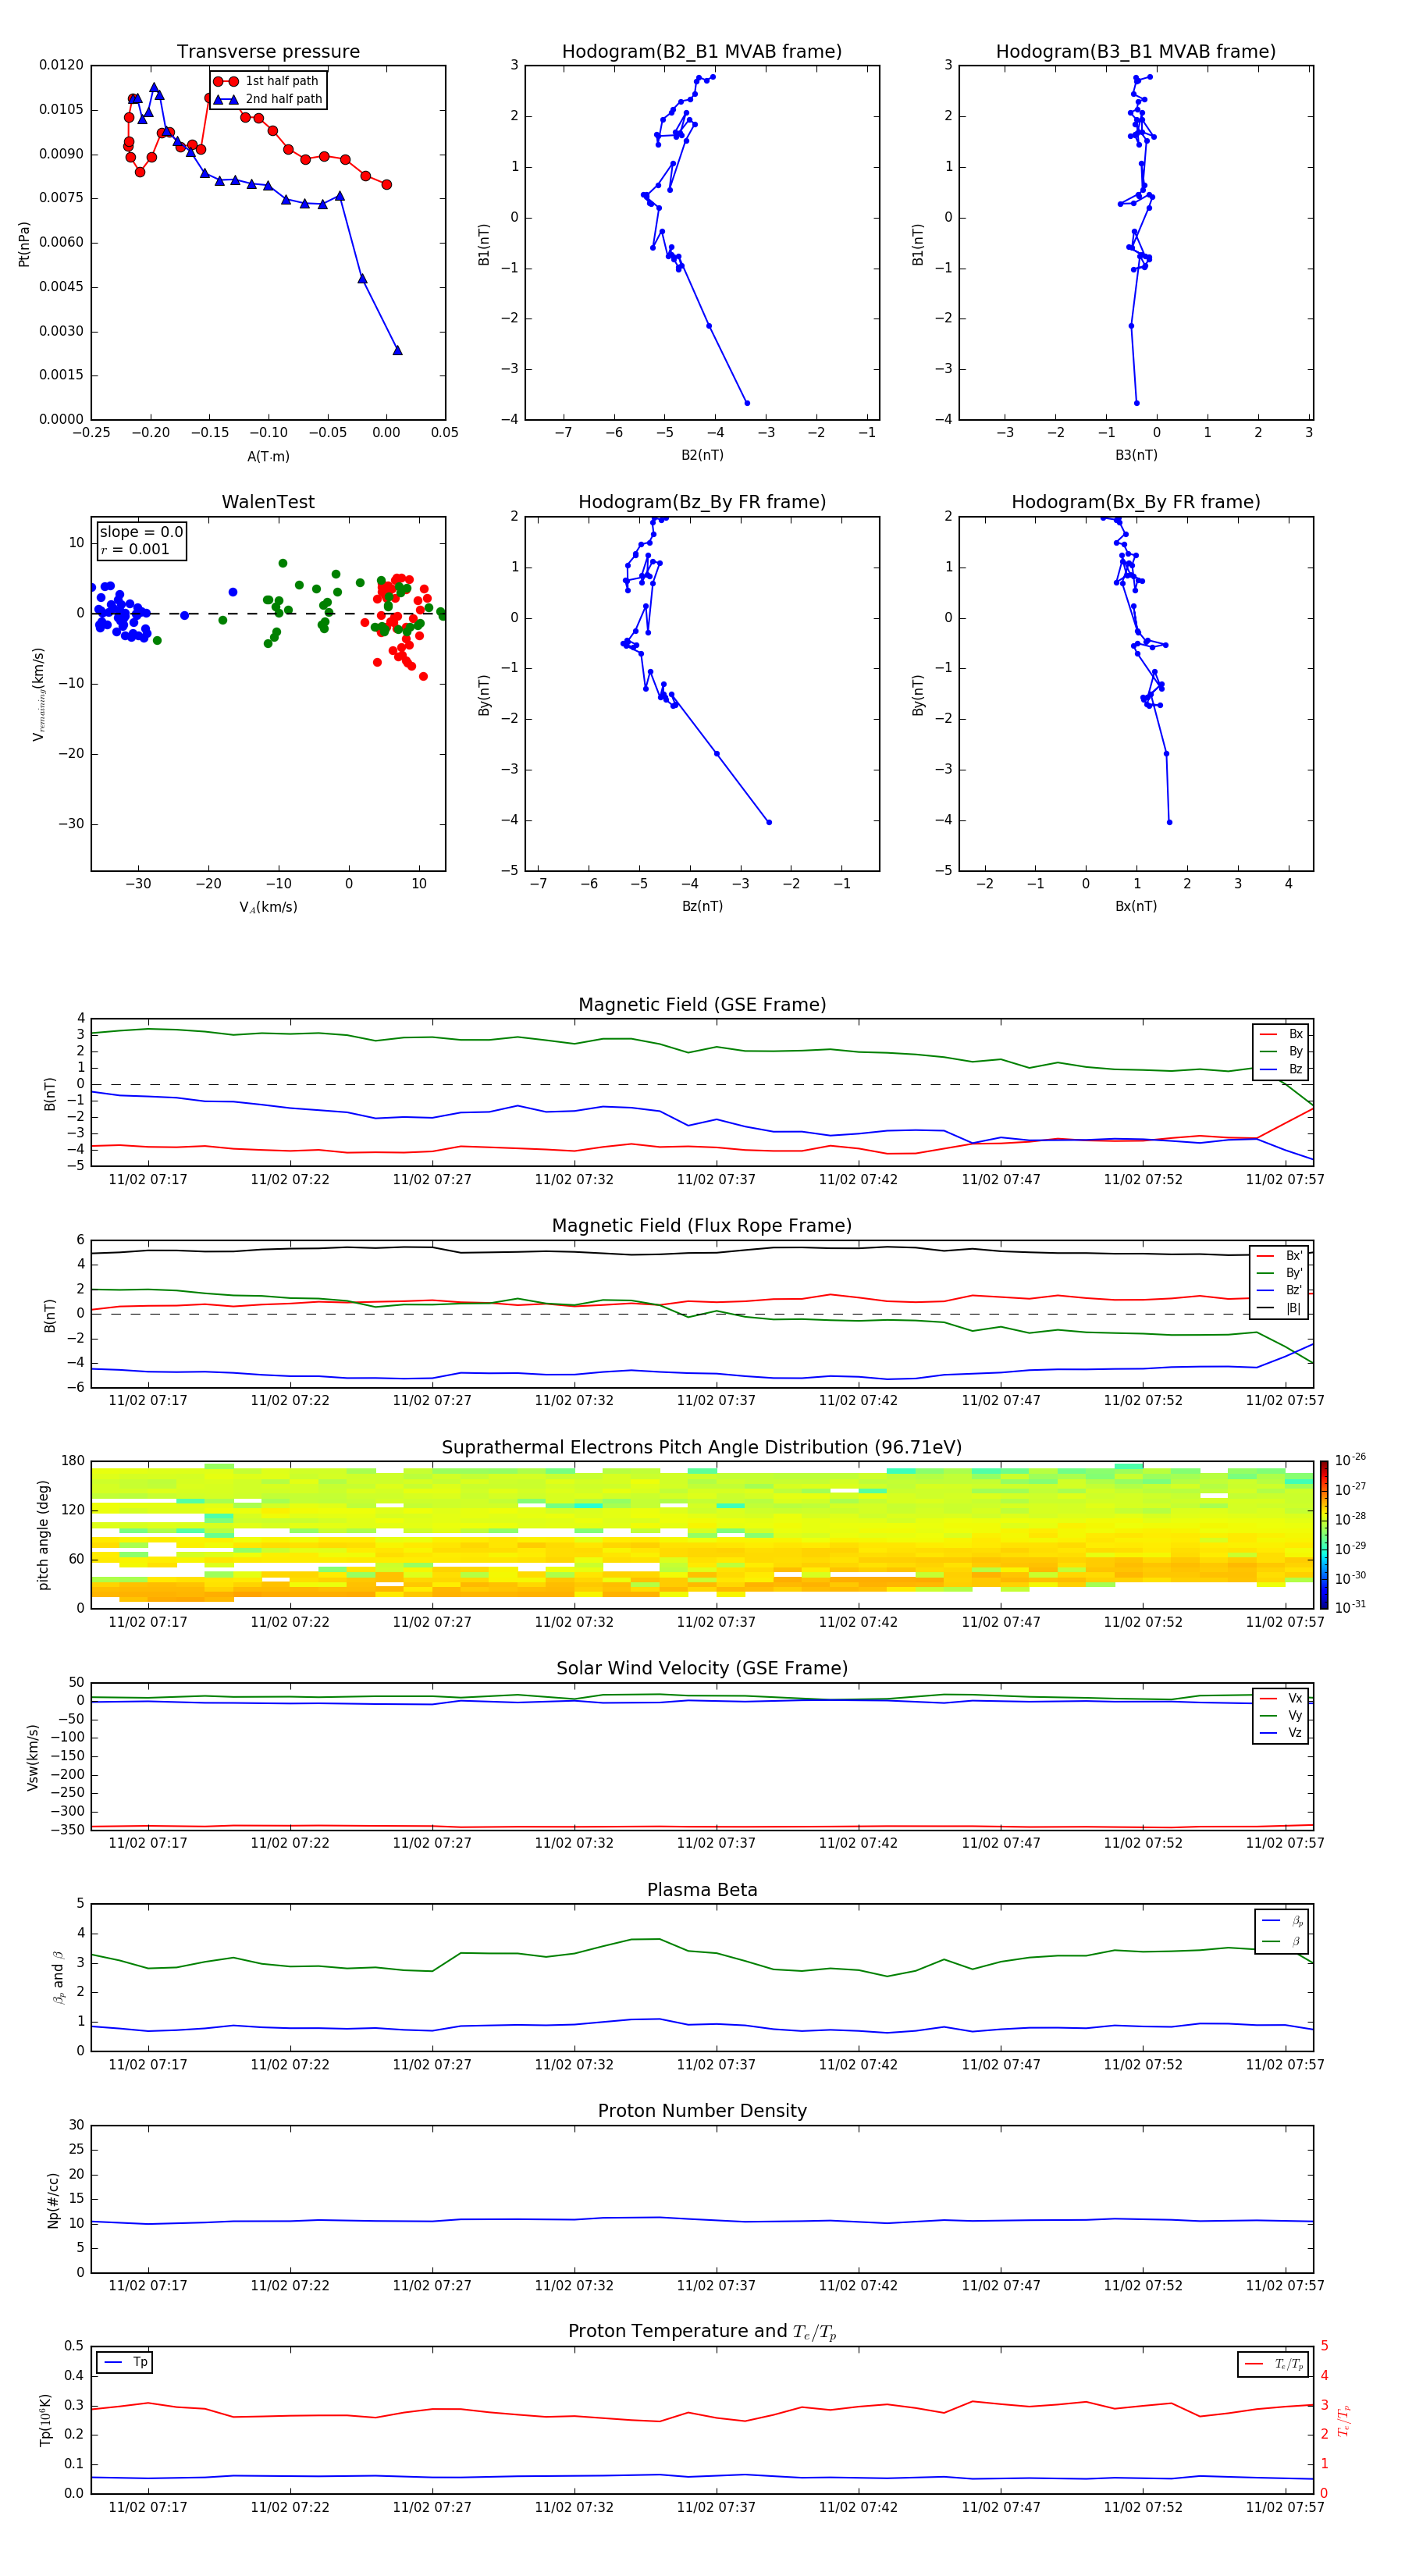The height and width of the screenshot is (2576, 1405).
Task: Click the last blue triangle in Transverse pressure
Action: click(x=397, y=350)
